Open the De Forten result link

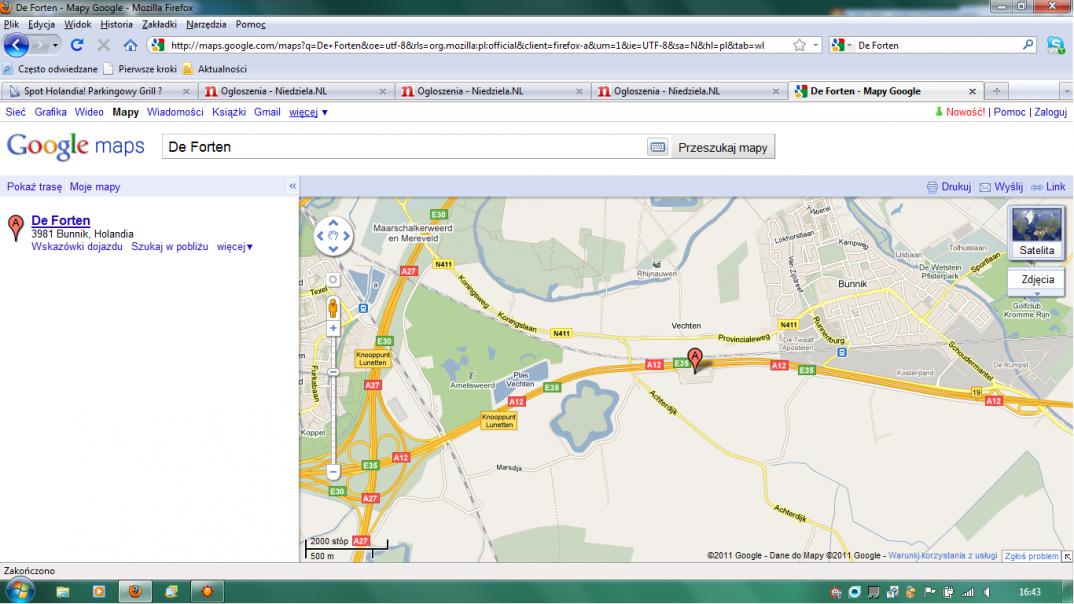(x=61, y=221)
